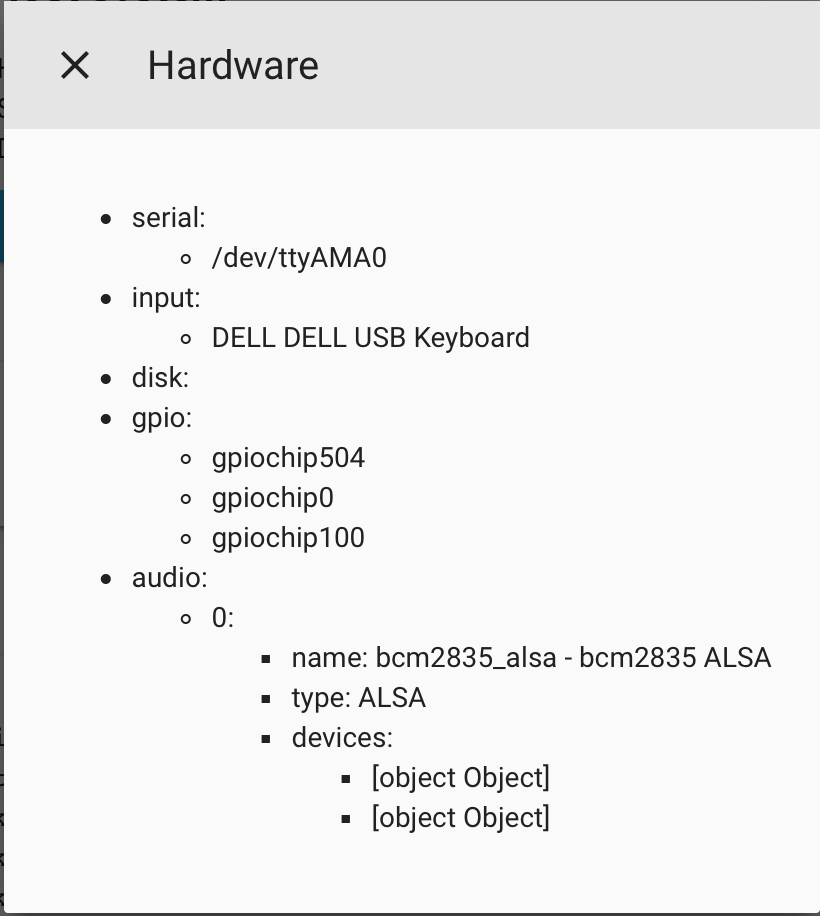
Task: Select the gpiochip504 entry
Action: [x=288, y=457]
